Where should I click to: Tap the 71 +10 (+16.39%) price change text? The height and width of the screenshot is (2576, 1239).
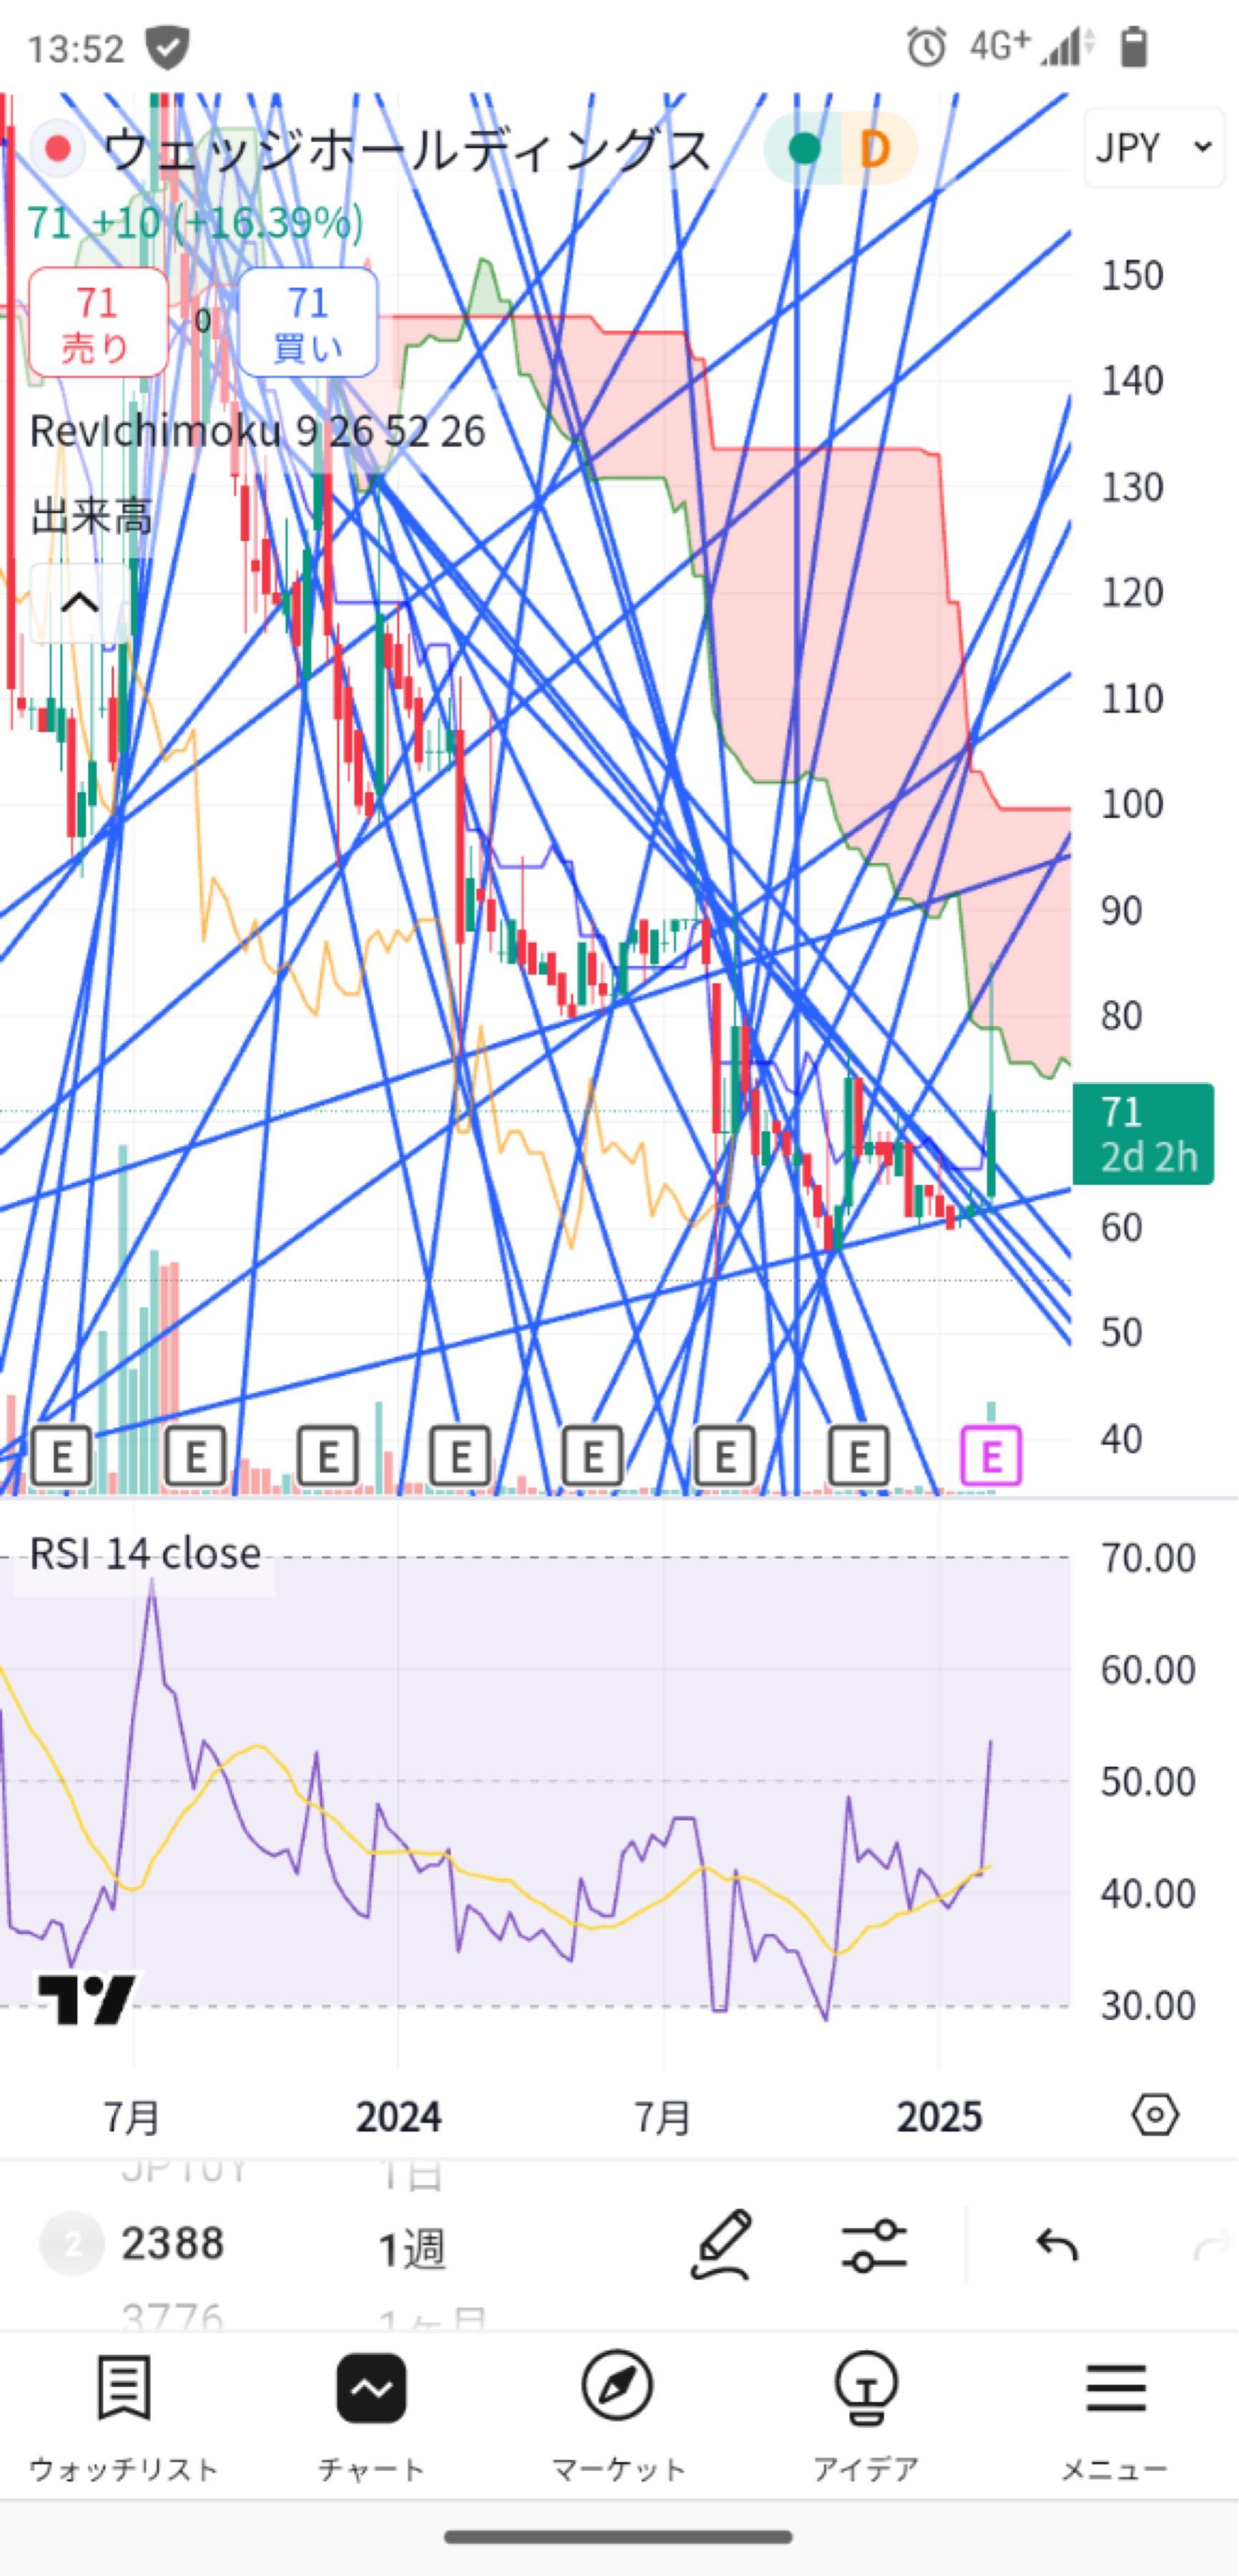(x=195, y=222)
